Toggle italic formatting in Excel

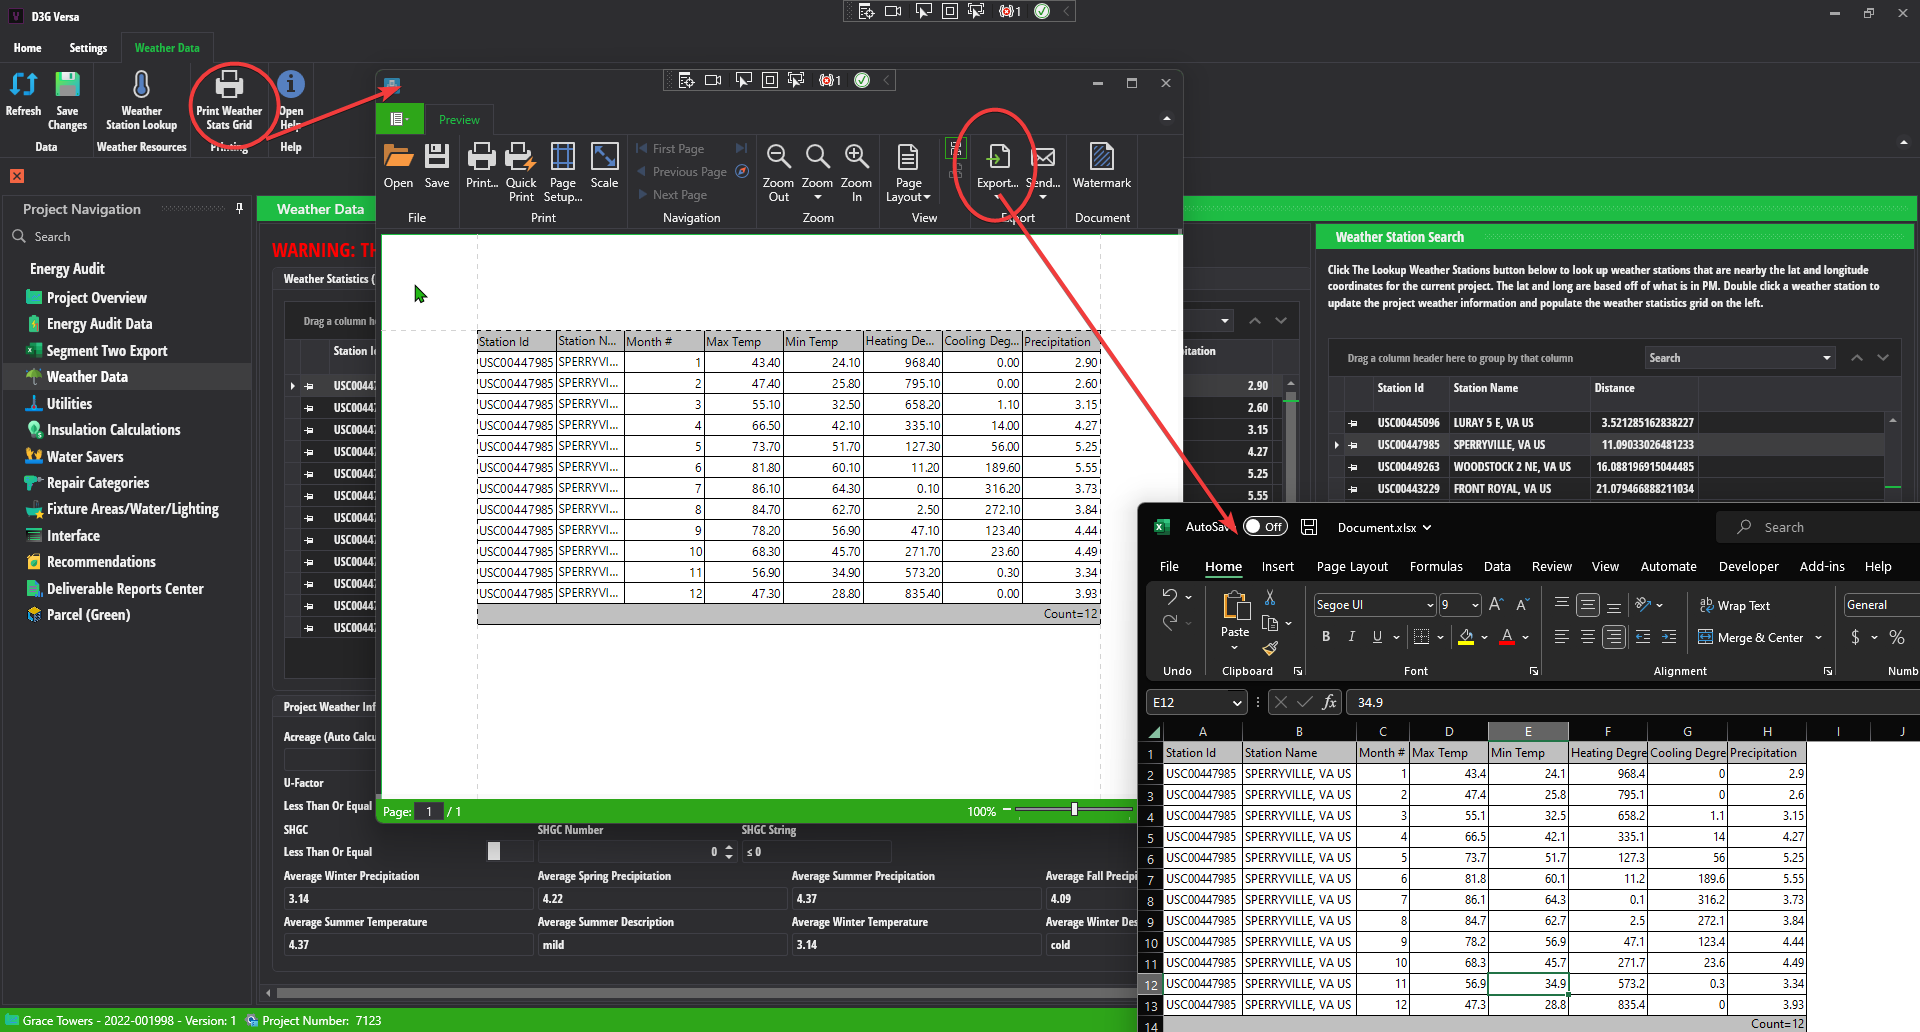click(x=1352, y=637)
